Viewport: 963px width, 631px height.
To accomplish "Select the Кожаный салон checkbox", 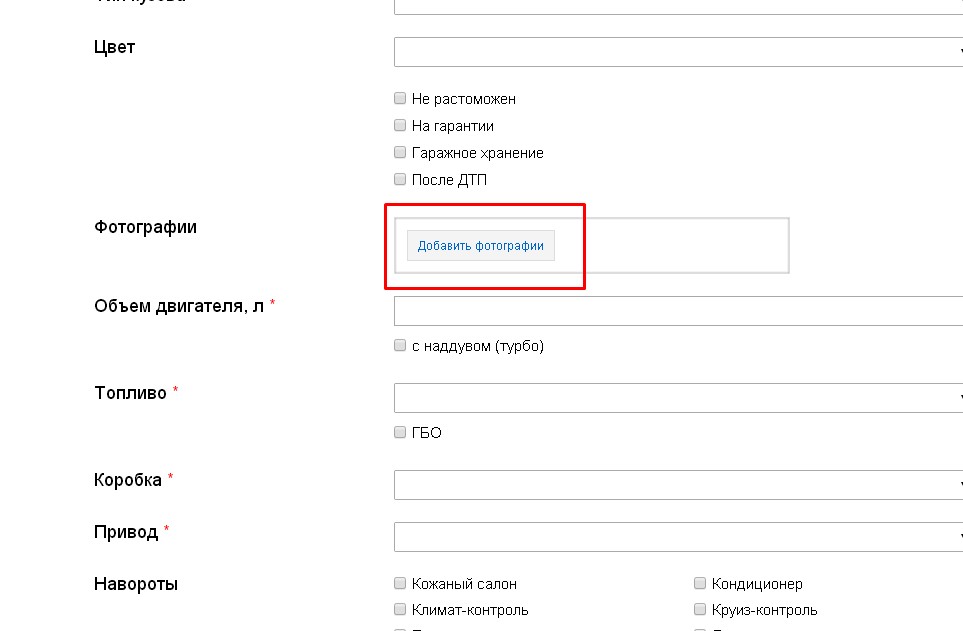I will point(400,584).
